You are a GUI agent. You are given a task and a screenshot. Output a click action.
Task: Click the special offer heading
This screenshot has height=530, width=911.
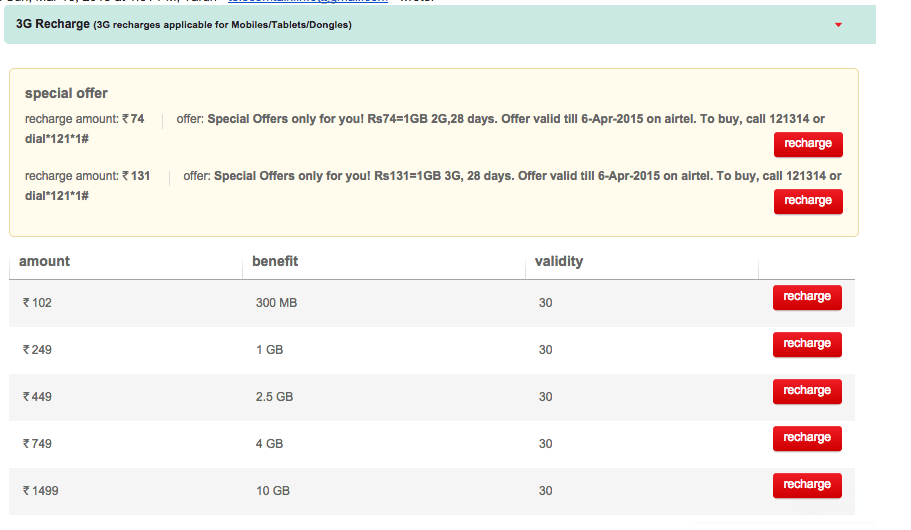[66, 94]
